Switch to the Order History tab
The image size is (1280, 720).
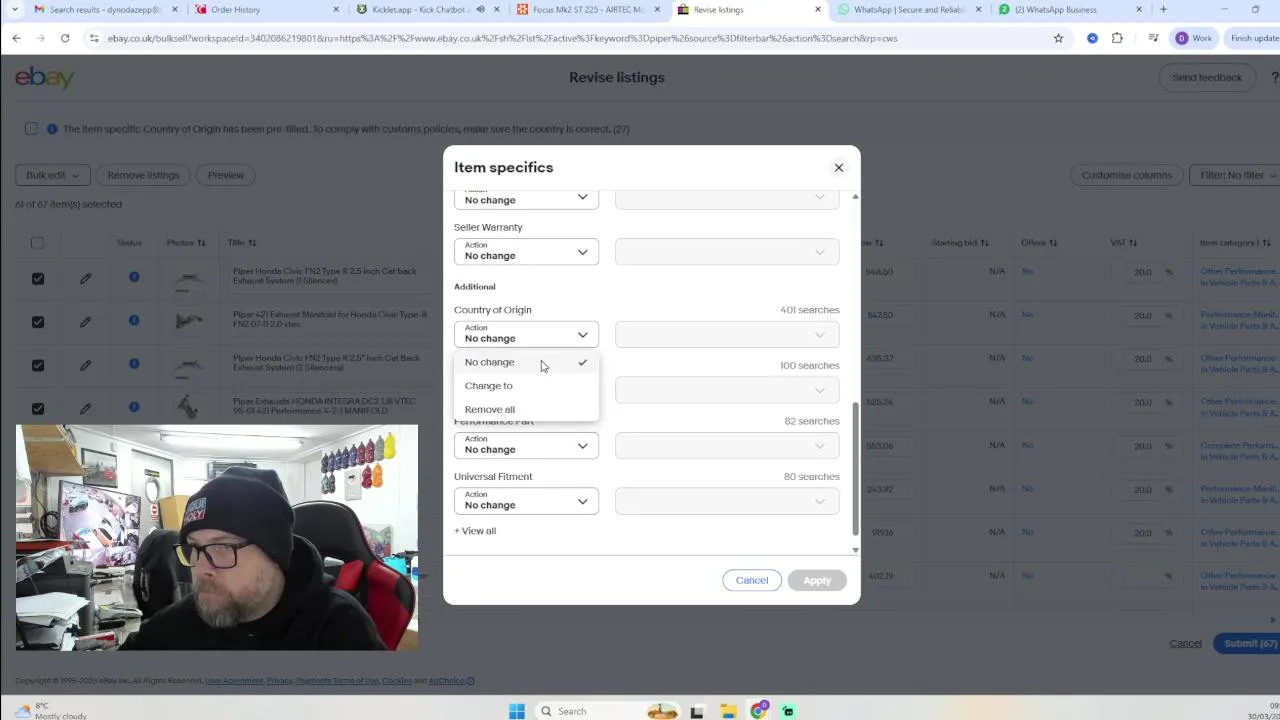click(268, 9)
